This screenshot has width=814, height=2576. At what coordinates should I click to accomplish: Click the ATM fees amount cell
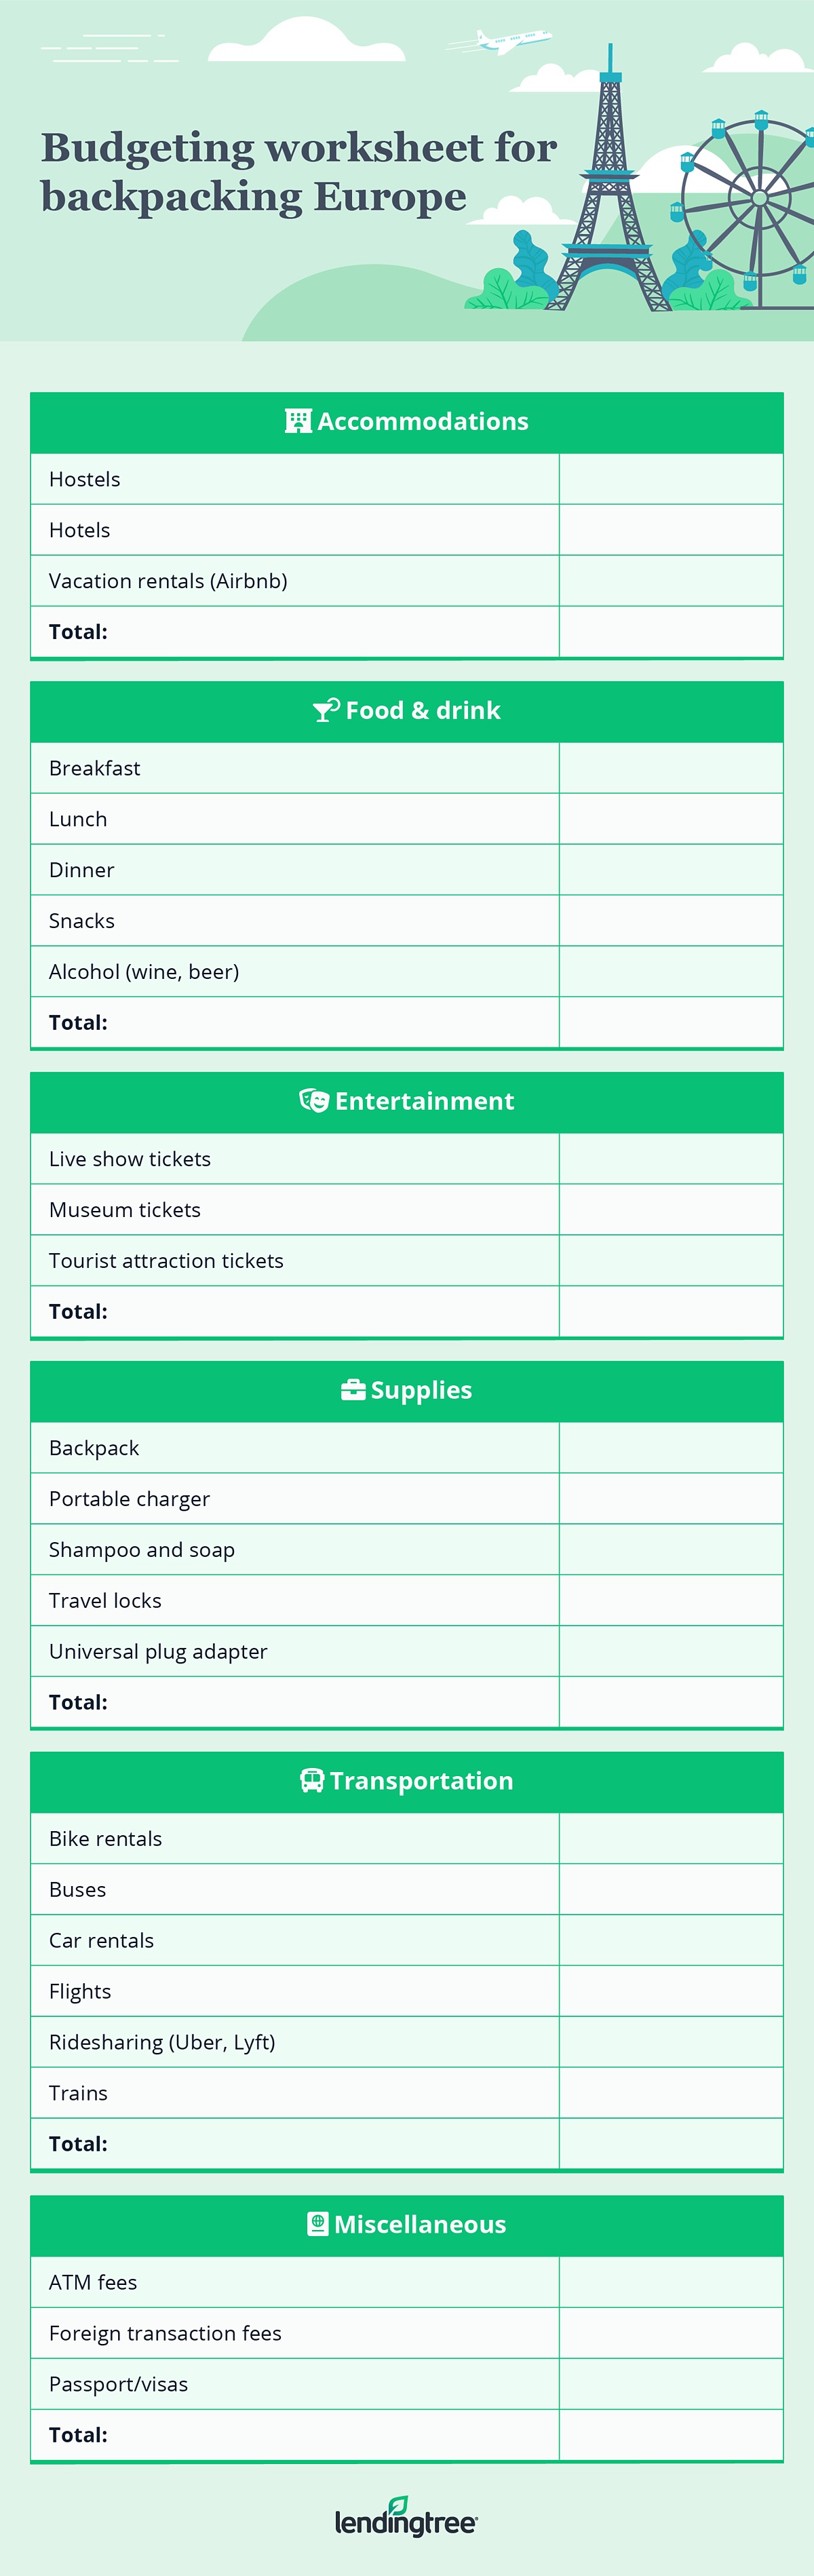pos(671,2282)
